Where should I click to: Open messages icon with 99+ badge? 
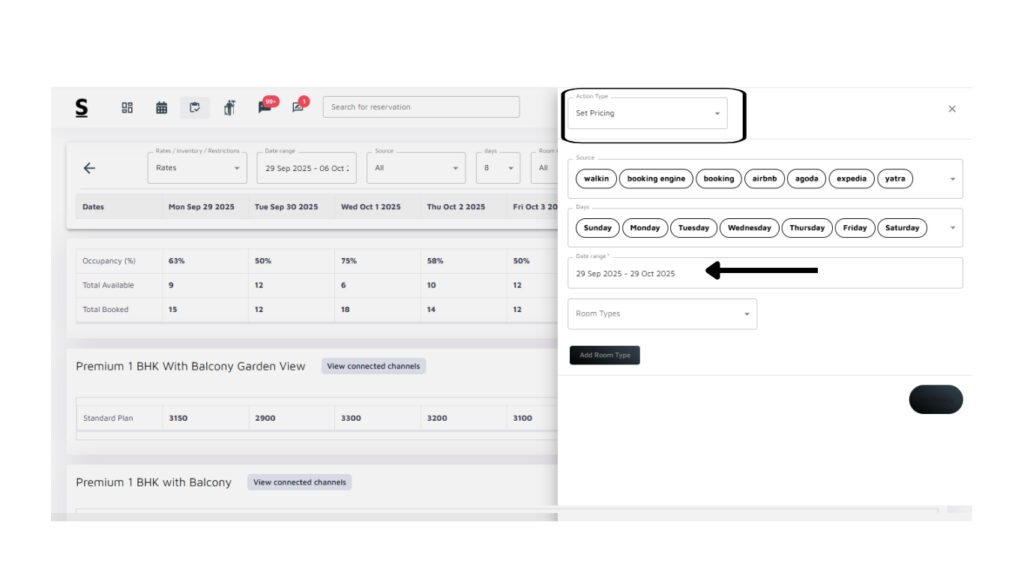[x=265, y=107]
